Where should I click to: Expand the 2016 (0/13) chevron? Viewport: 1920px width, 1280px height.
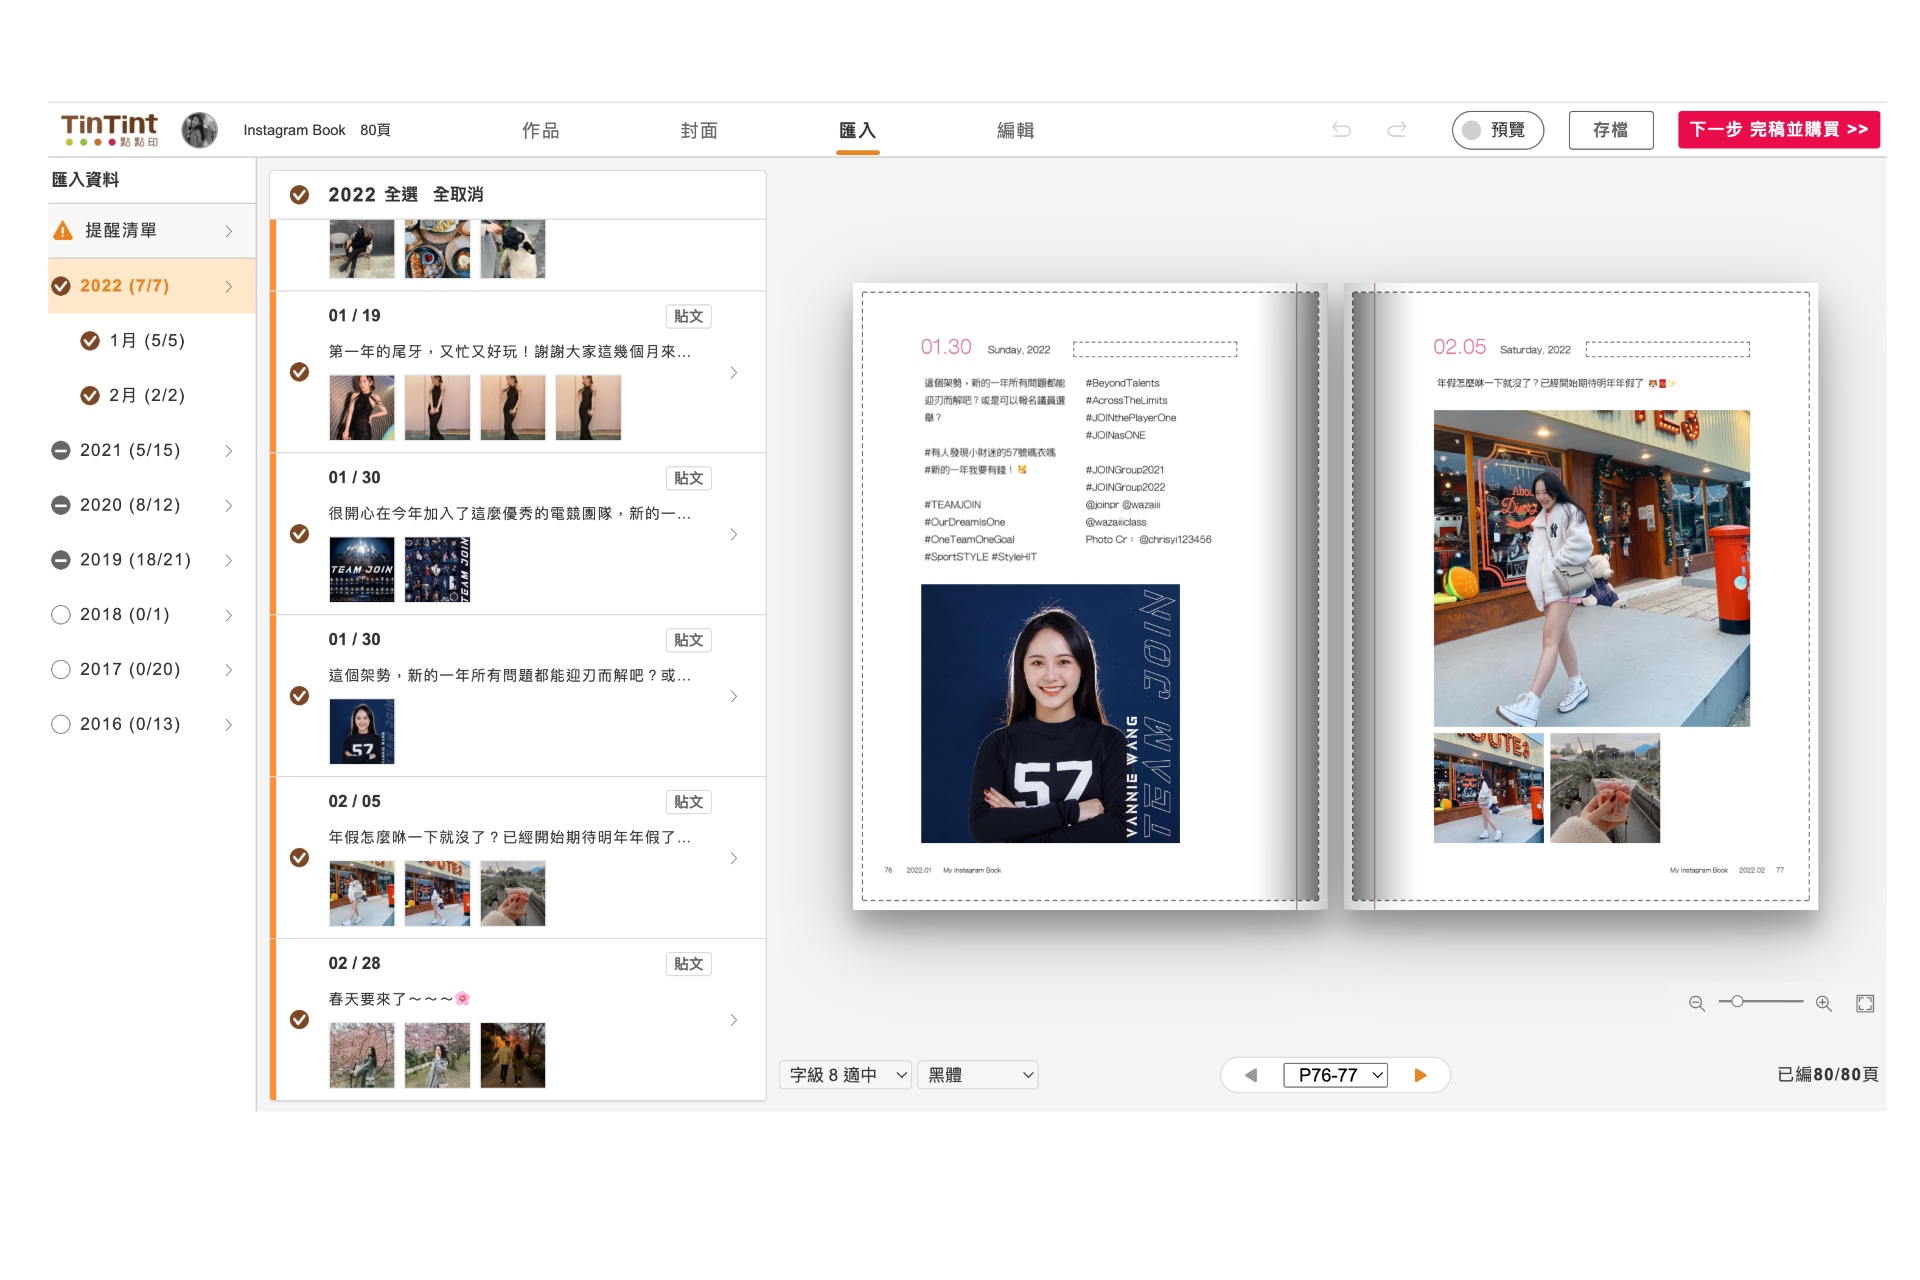tap(229, 724)
